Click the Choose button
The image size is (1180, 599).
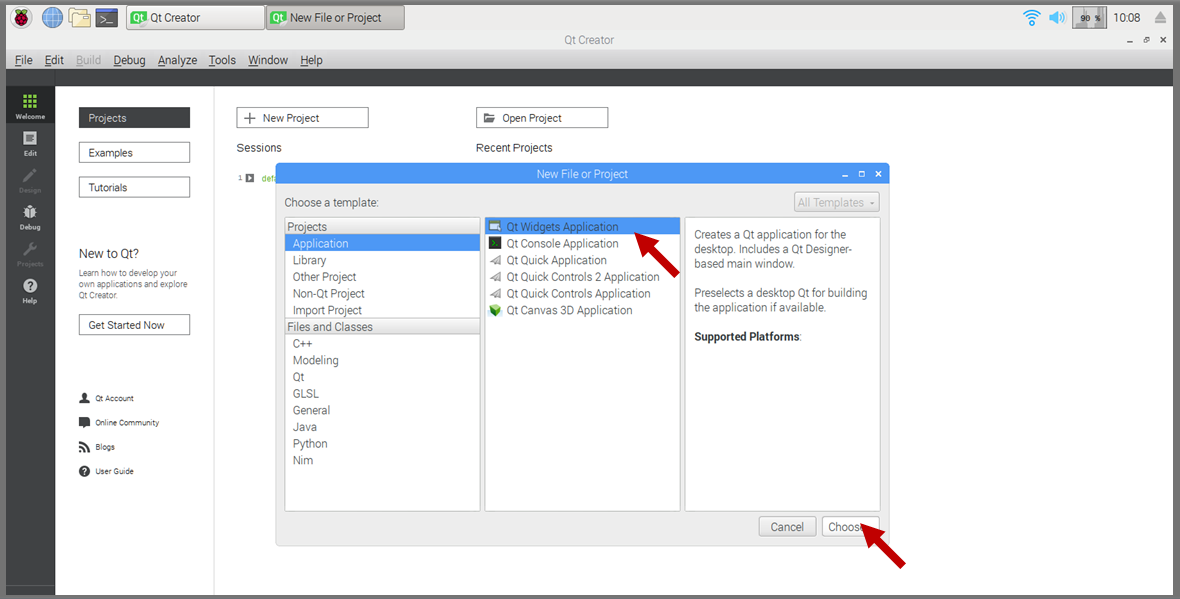850,527
